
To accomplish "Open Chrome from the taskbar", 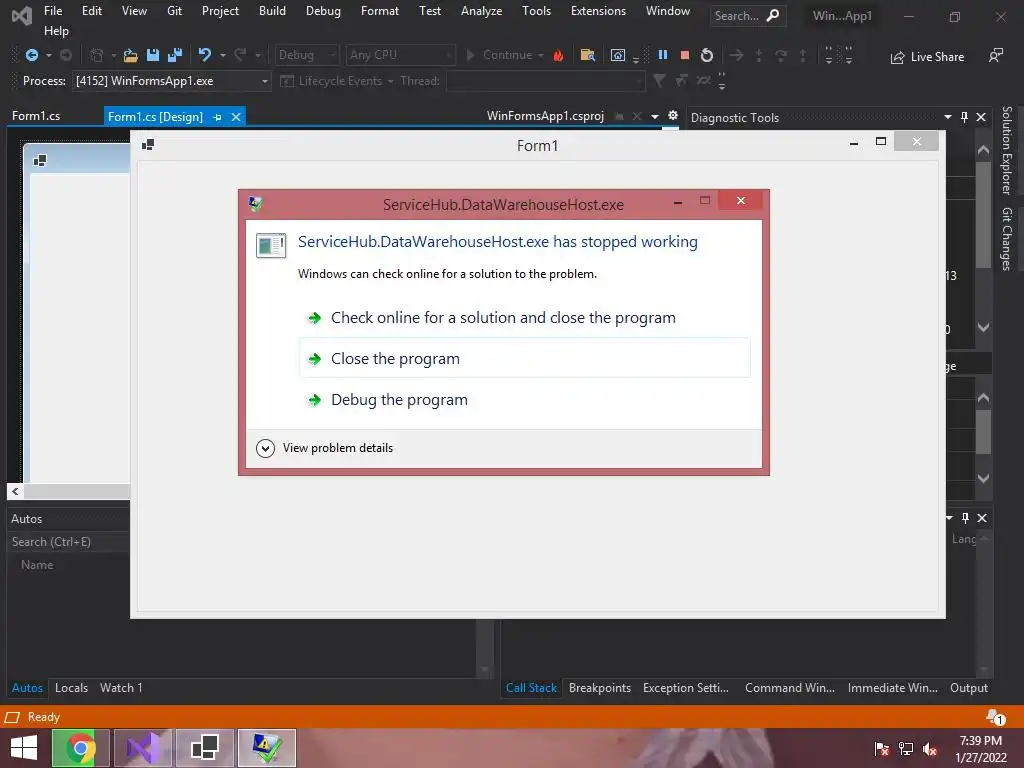I will pos(82,748).
